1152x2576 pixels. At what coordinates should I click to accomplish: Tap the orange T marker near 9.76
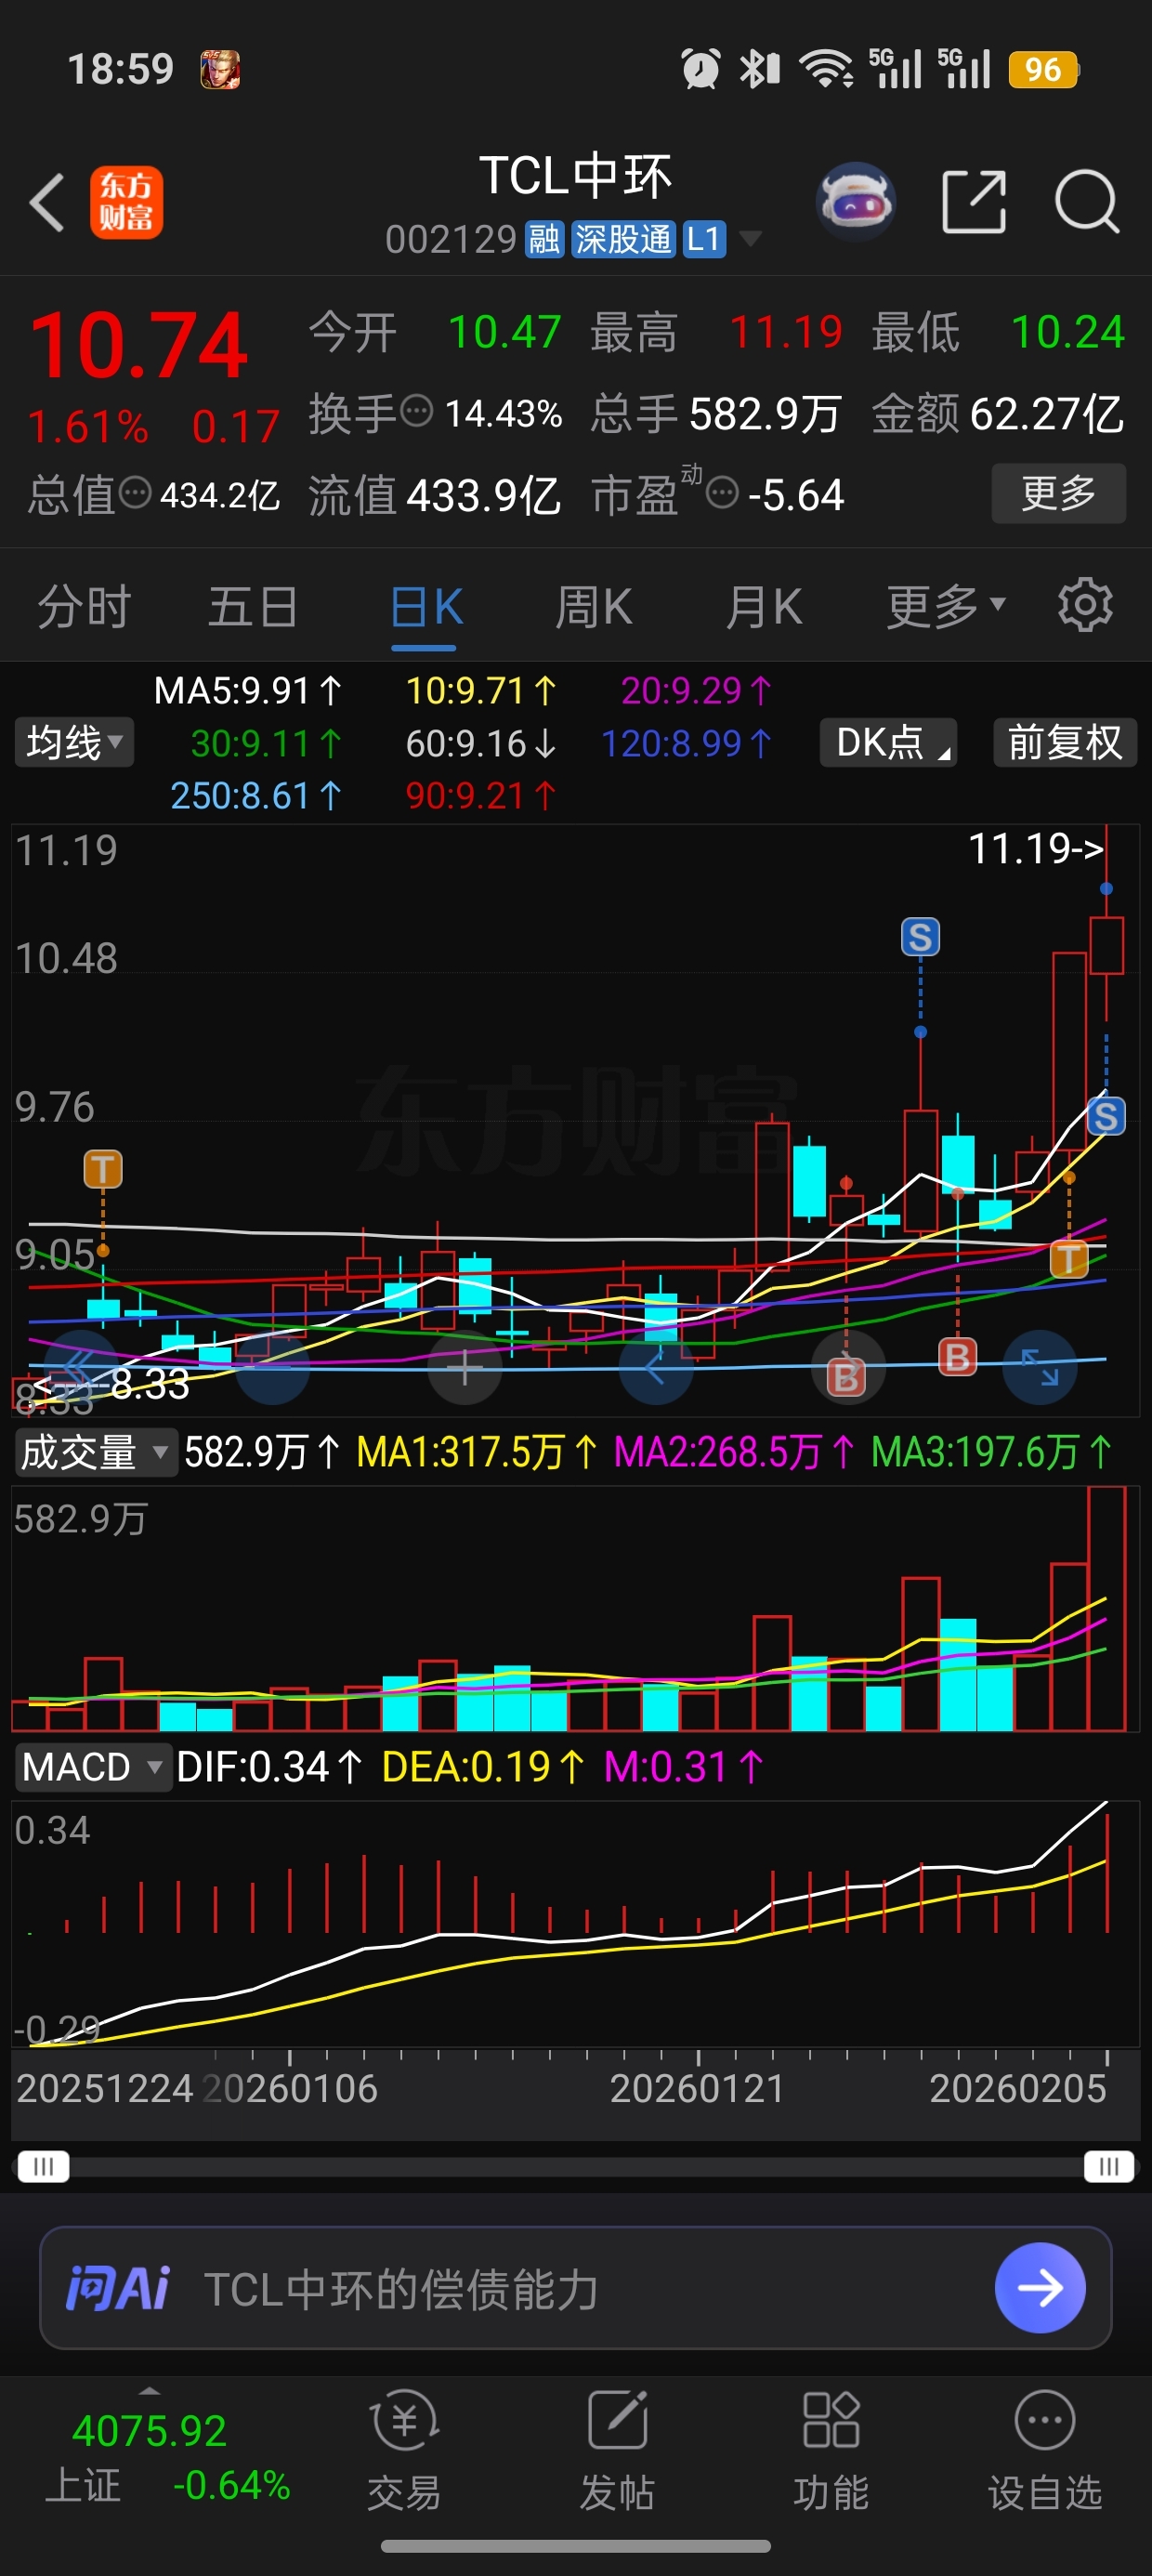(x=103, y=1168)
